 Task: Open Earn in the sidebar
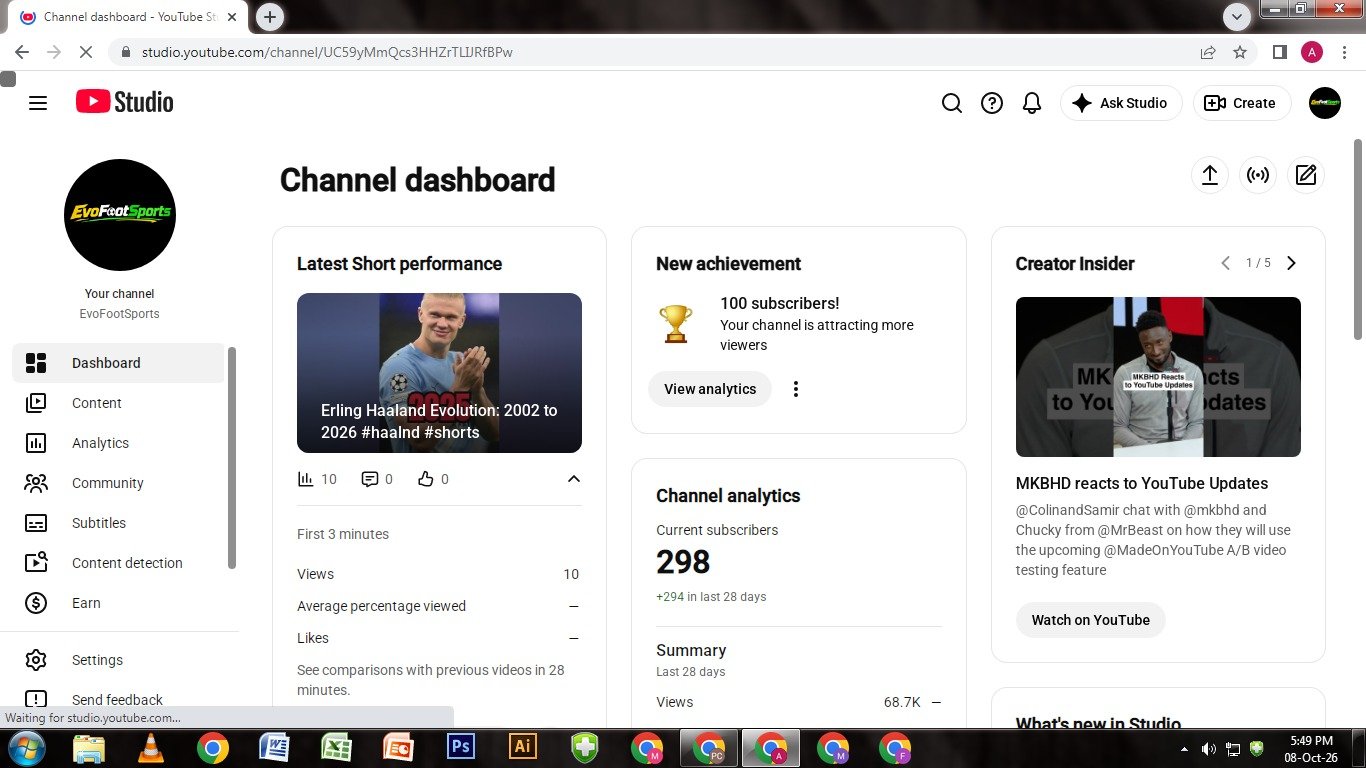tap(118, 603)
